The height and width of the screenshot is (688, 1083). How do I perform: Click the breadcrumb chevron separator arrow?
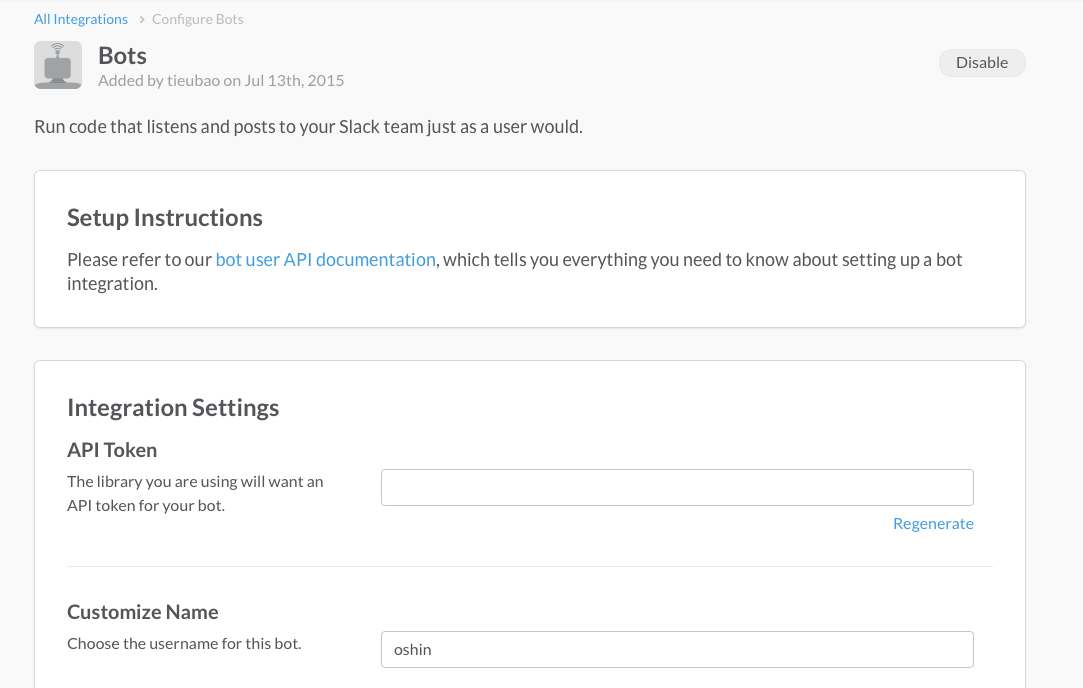(141, 19)
